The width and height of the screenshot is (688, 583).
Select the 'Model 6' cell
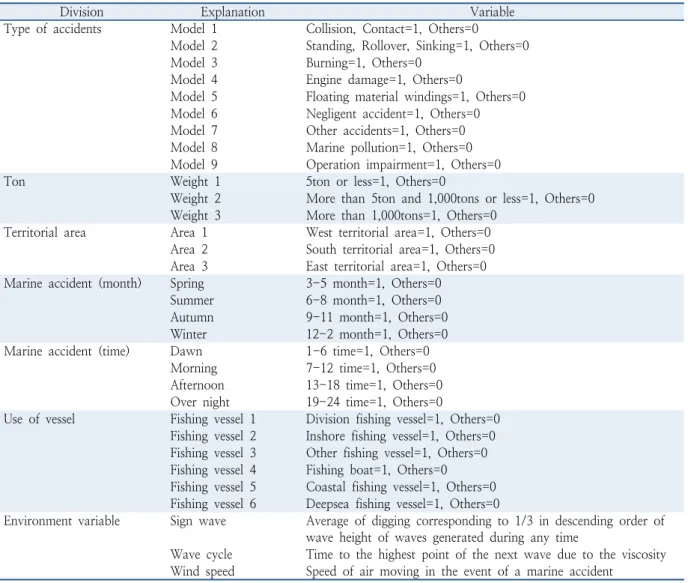pos(194,114)
